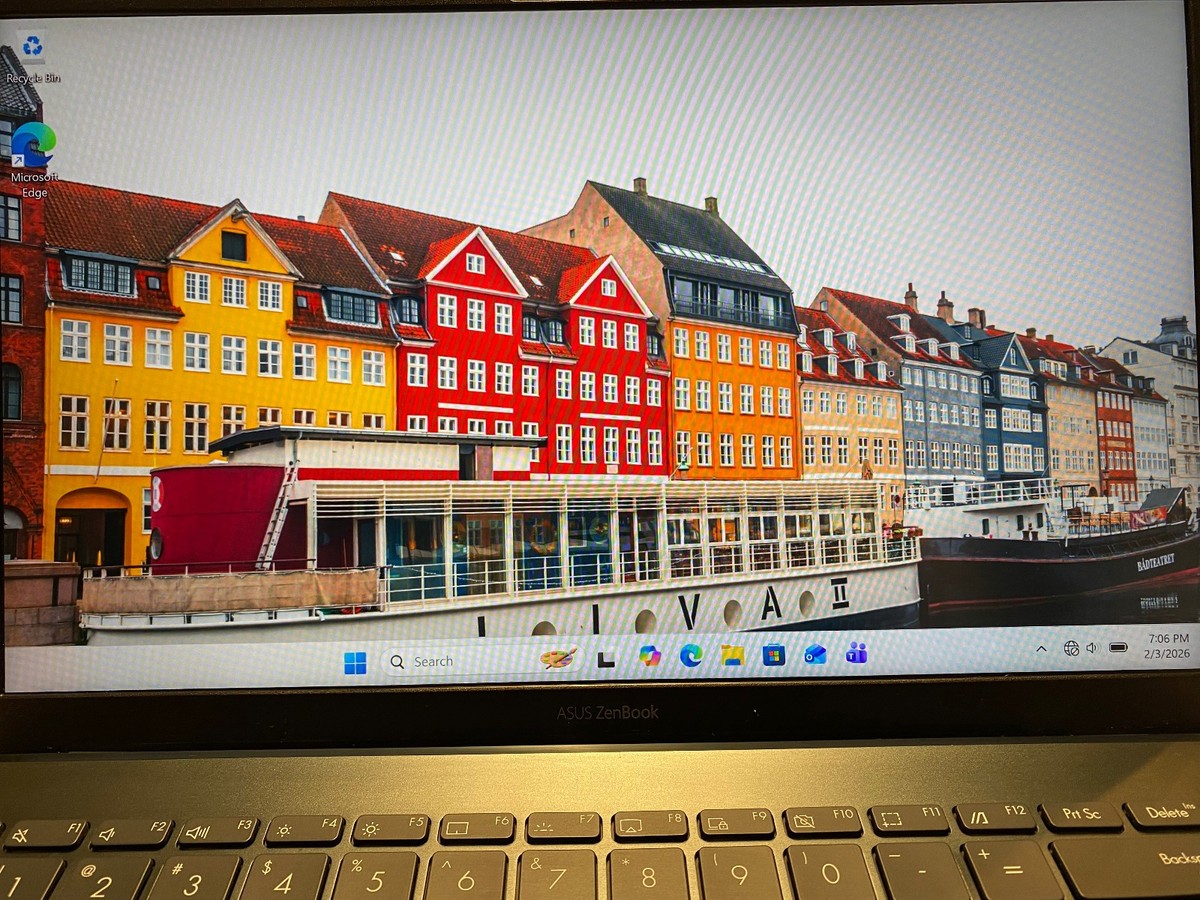Screen dimensions: 1200x900
Task: Open File Explorer from the taskbar
Action: coord(732,655)
